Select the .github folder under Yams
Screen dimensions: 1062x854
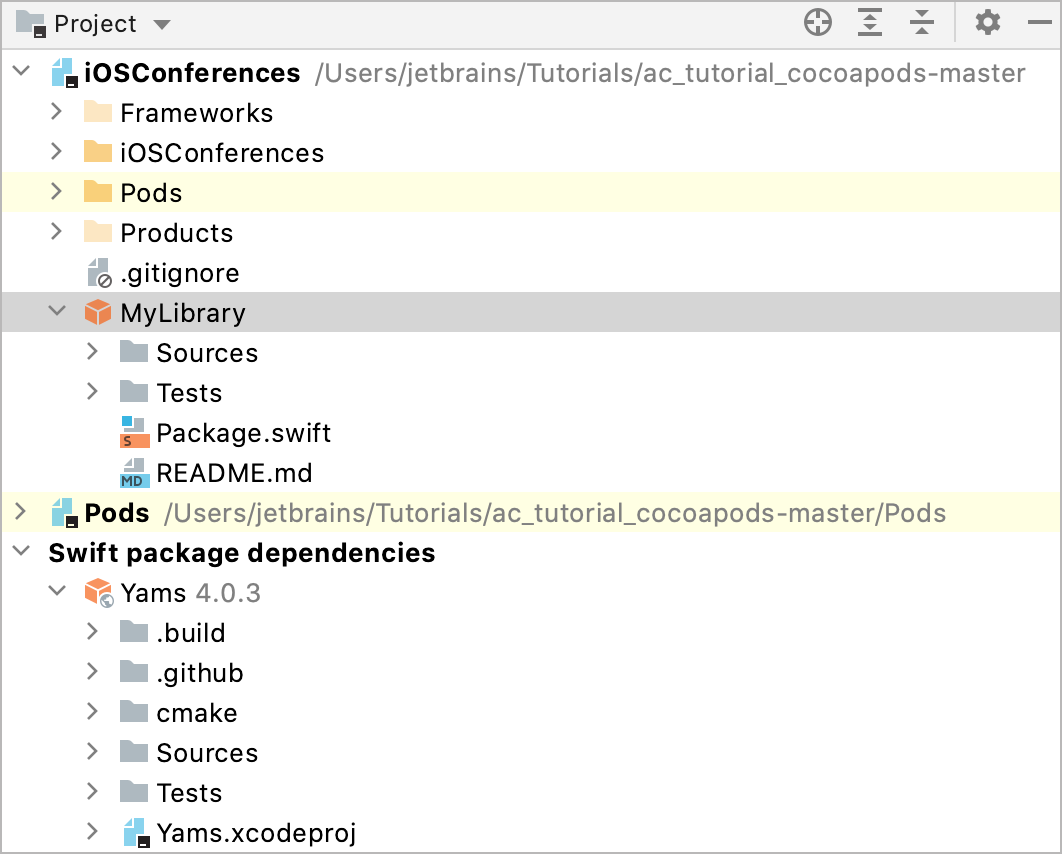(199, 673)
